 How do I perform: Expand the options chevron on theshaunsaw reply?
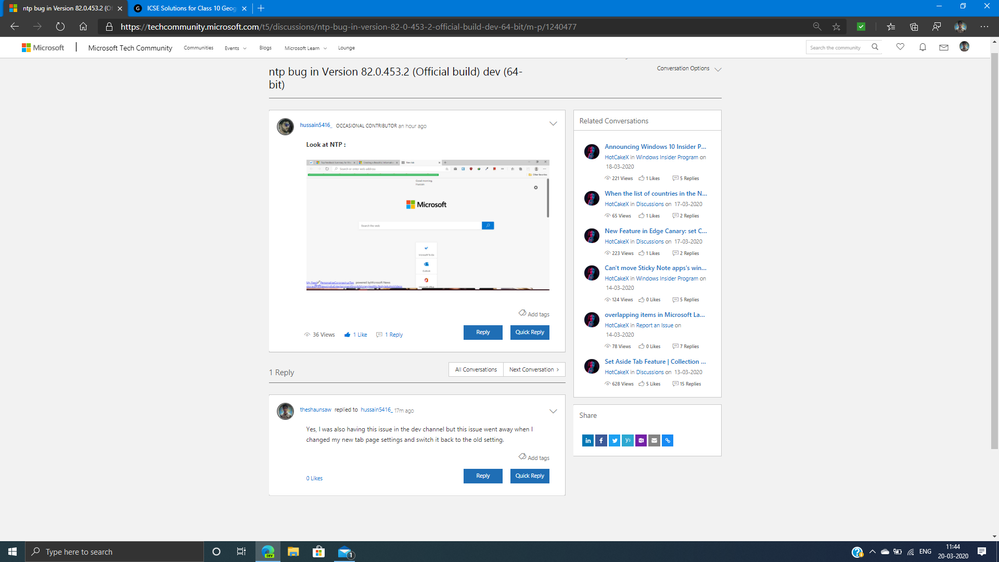[x=553, y=411]
